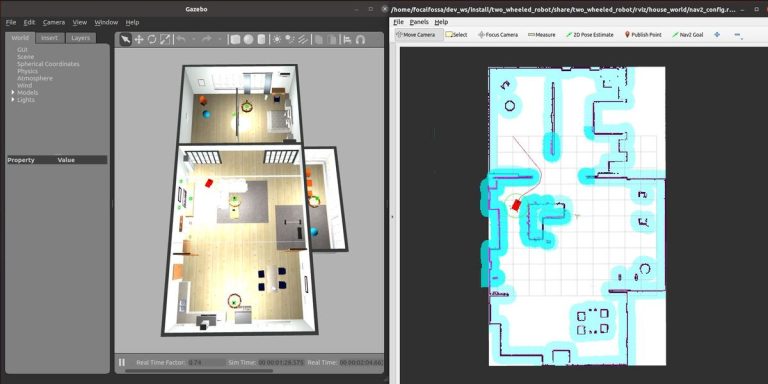Click the Property column header

pyautogui.click(x=21, y=160)
